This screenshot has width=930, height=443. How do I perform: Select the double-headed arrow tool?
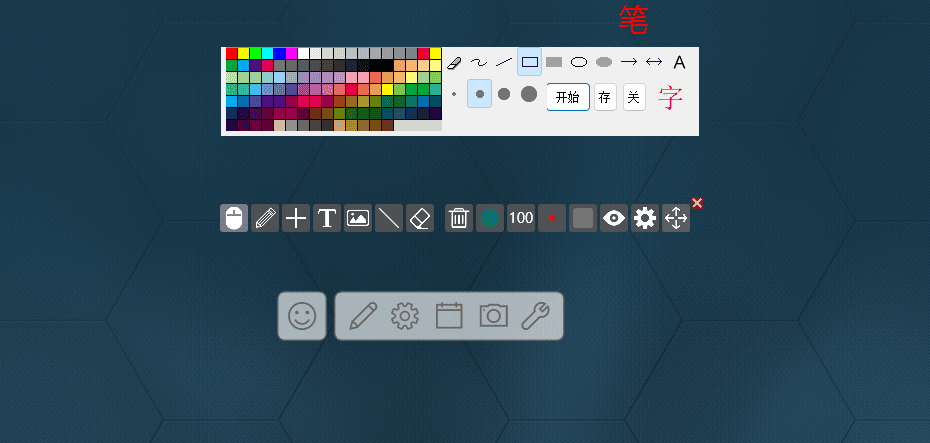[654, 62]
